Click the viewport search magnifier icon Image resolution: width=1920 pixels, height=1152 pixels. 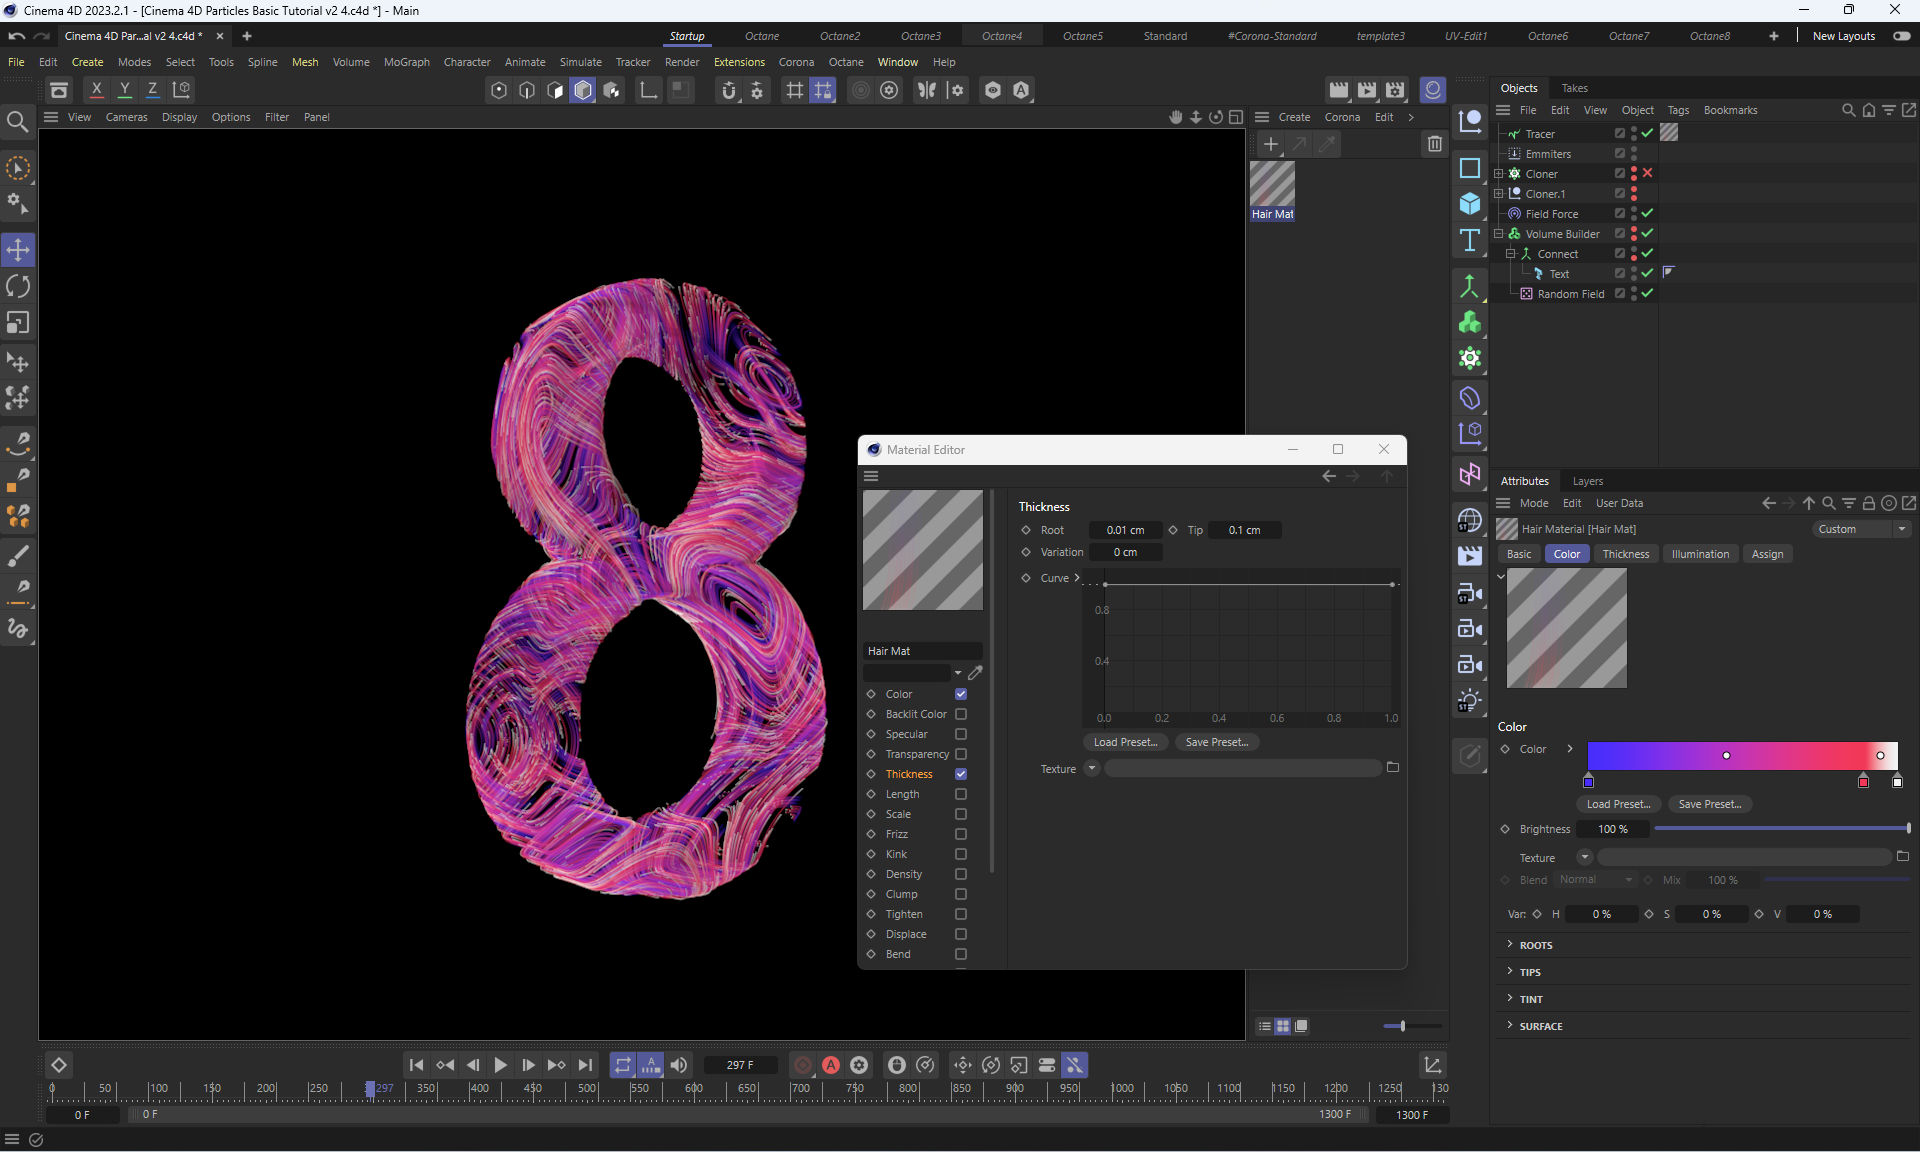[x=17, y=122]
